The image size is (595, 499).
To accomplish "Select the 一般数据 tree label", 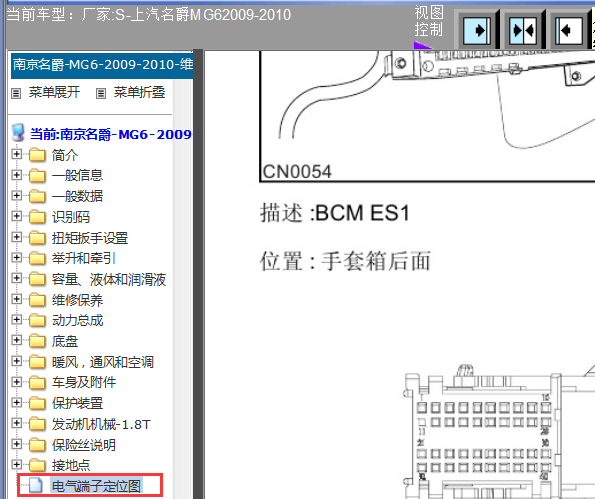I will [x=77, y=196].
